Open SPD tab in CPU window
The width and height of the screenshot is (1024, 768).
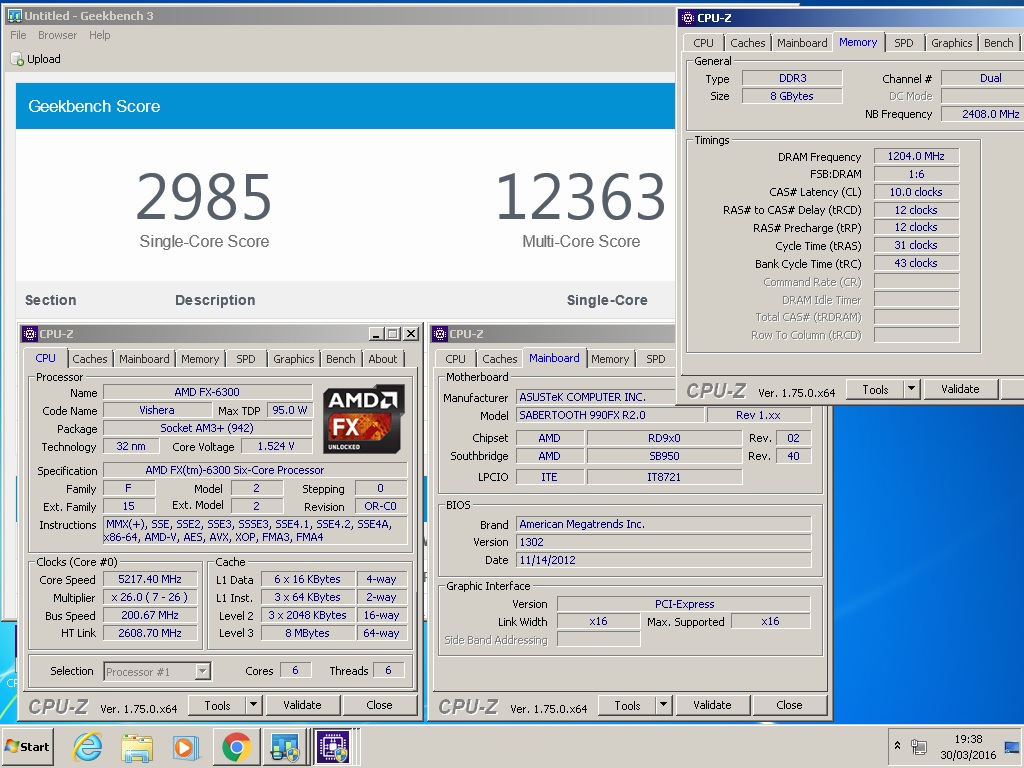(246, 359)
